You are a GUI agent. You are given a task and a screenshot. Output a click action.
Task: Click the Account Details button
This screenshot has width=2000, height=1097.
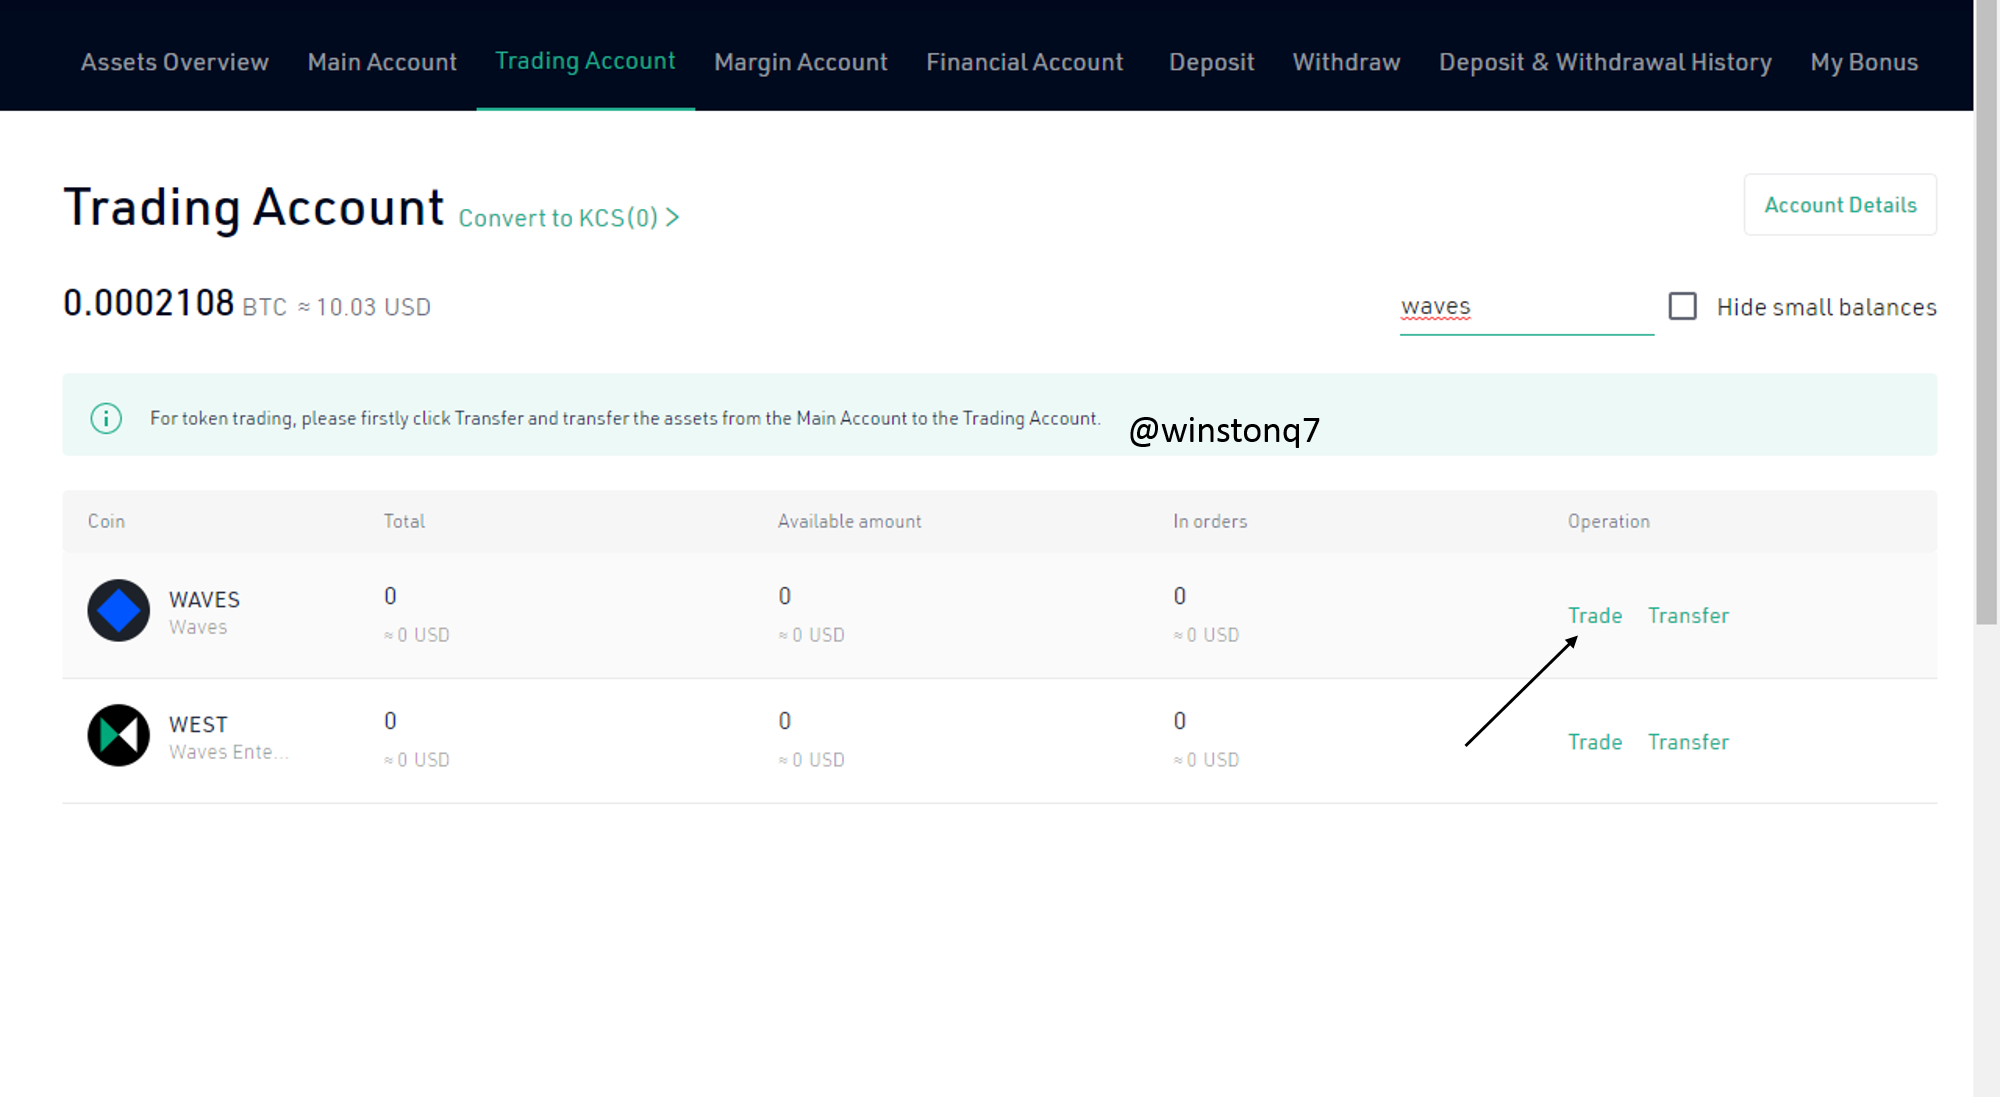click(1840, 205)
